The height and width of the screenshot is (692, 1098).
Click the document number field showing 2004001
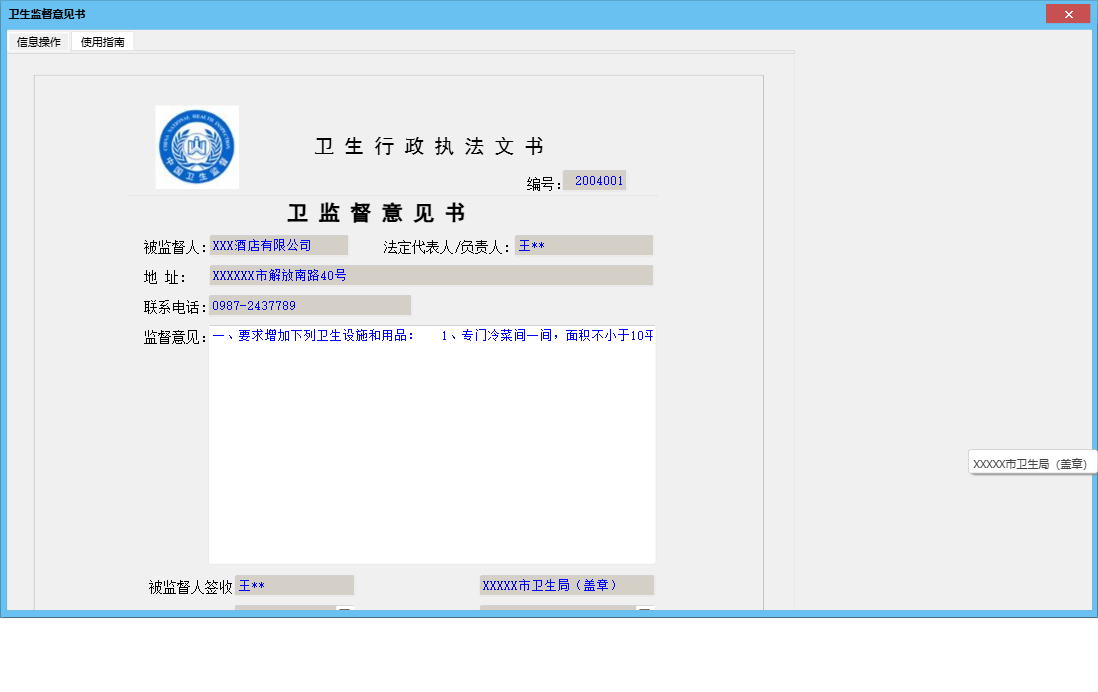coord(595,180)
